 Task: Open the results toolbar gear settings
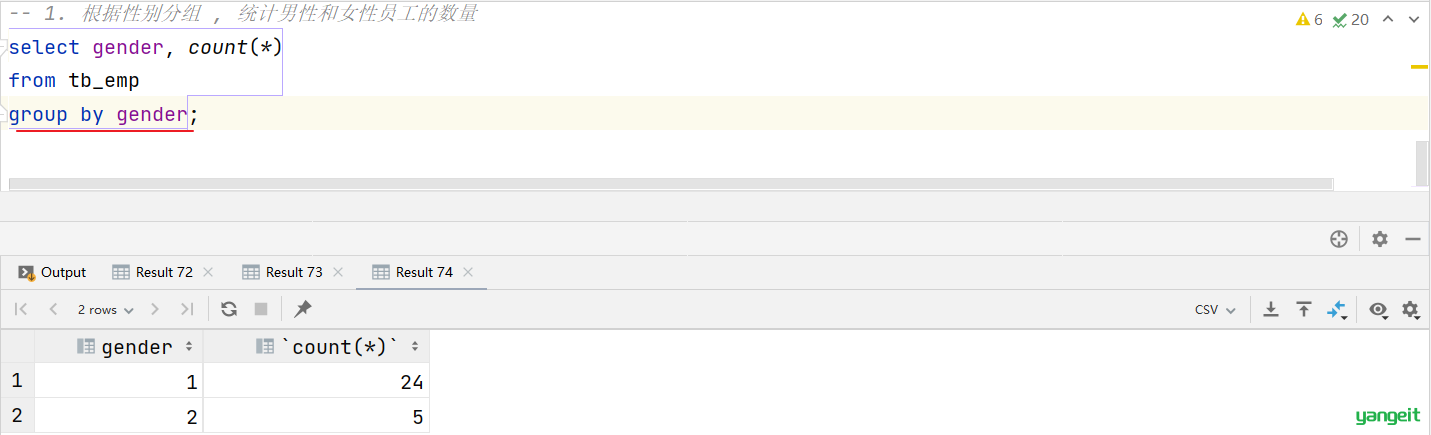click(1410, 310)
